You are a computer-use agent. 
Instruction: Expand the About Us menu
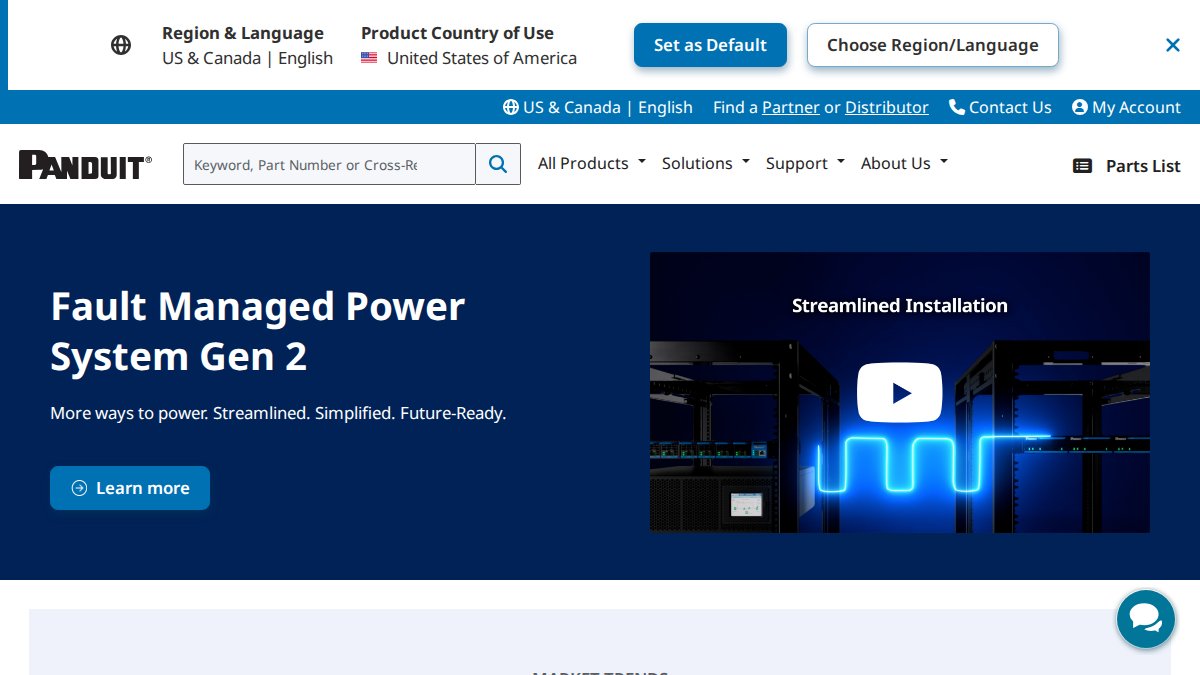coord(904,163)
